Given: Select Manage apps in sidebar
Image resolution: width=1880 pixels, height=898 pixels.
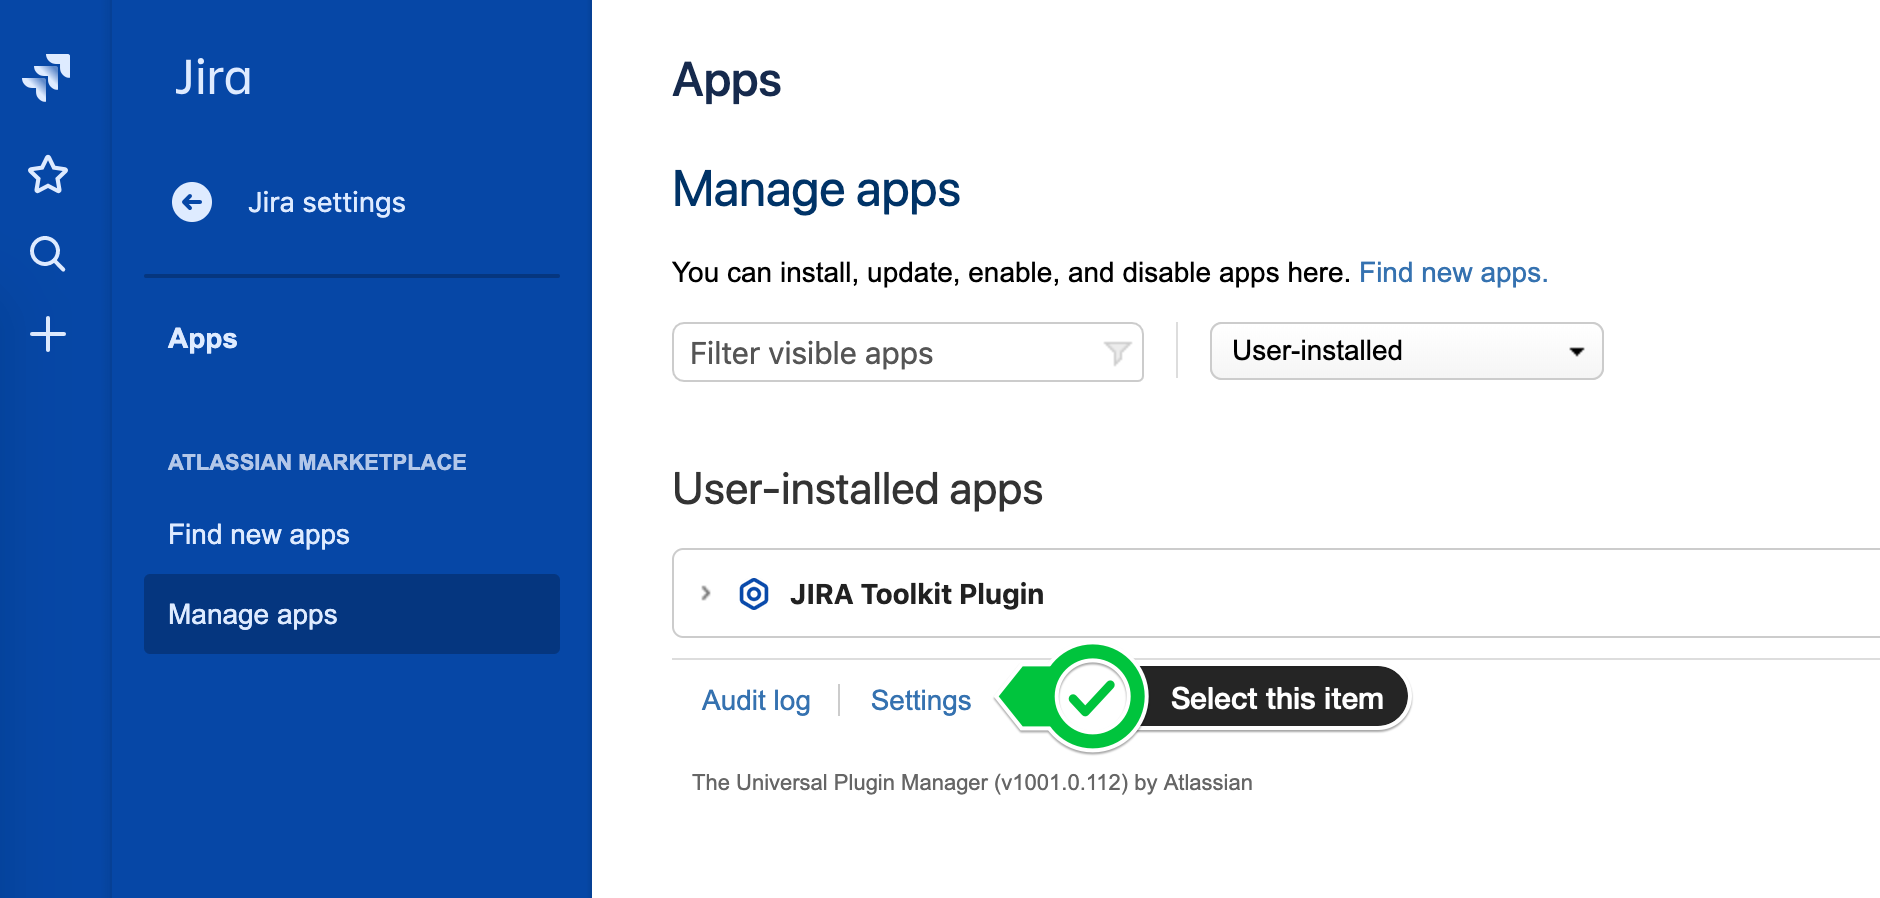Looking at the screenshot, I should [x=352, y=614].
